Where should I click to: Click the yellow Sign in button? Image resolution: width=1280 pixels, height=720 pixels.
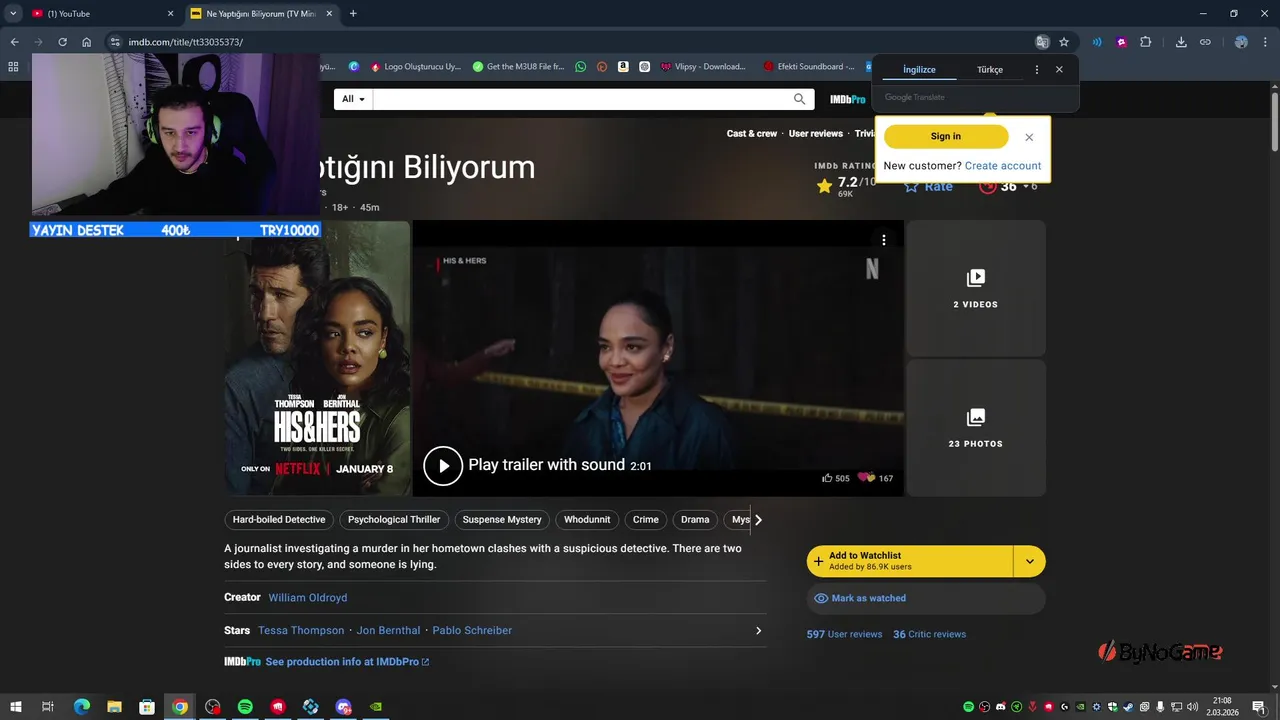(946, 137)
